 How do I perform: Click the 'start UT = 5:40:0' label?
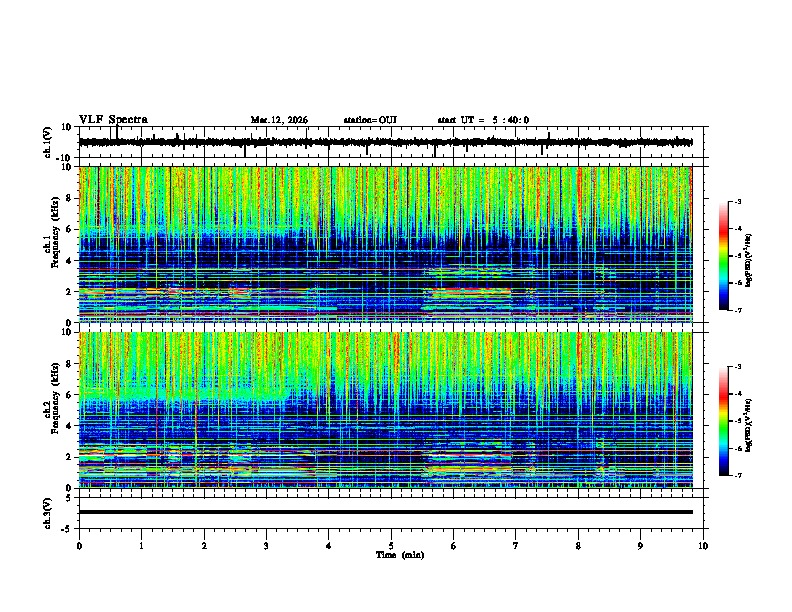(483, 120)
